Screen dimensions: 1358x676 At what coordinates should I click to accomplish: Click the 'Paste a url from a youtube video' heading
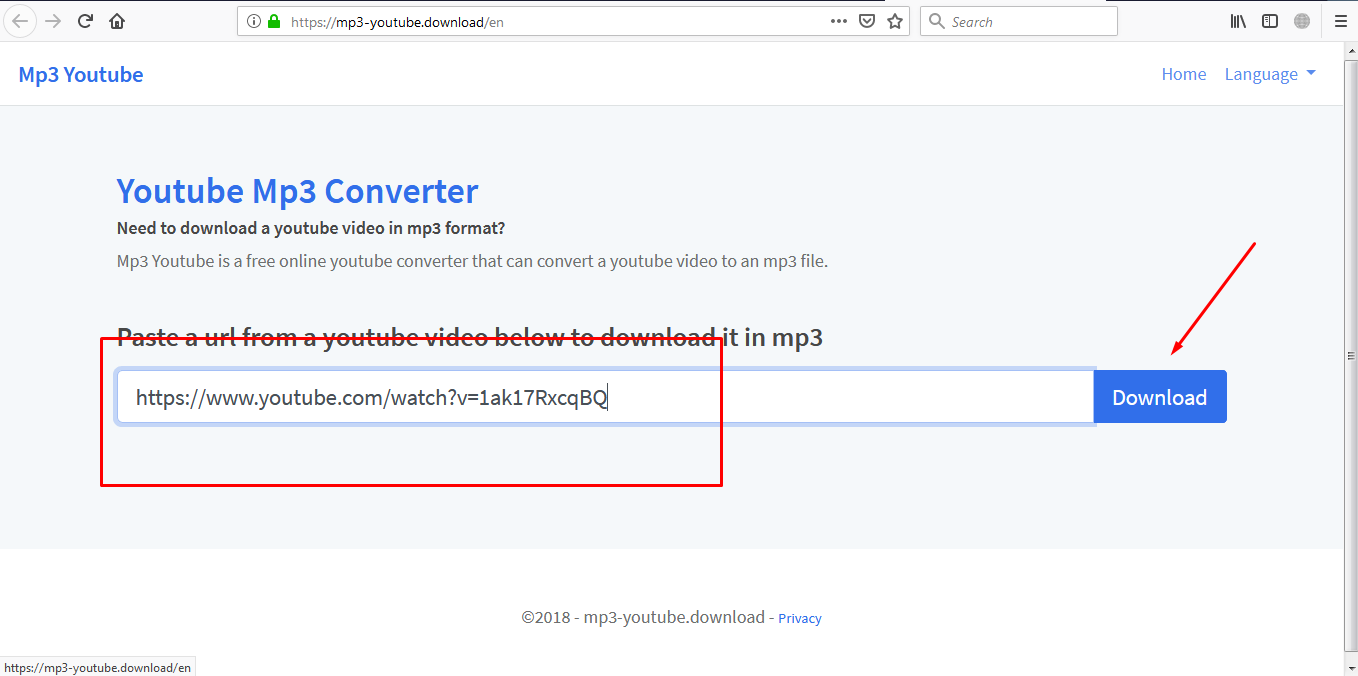click(470, 337)
